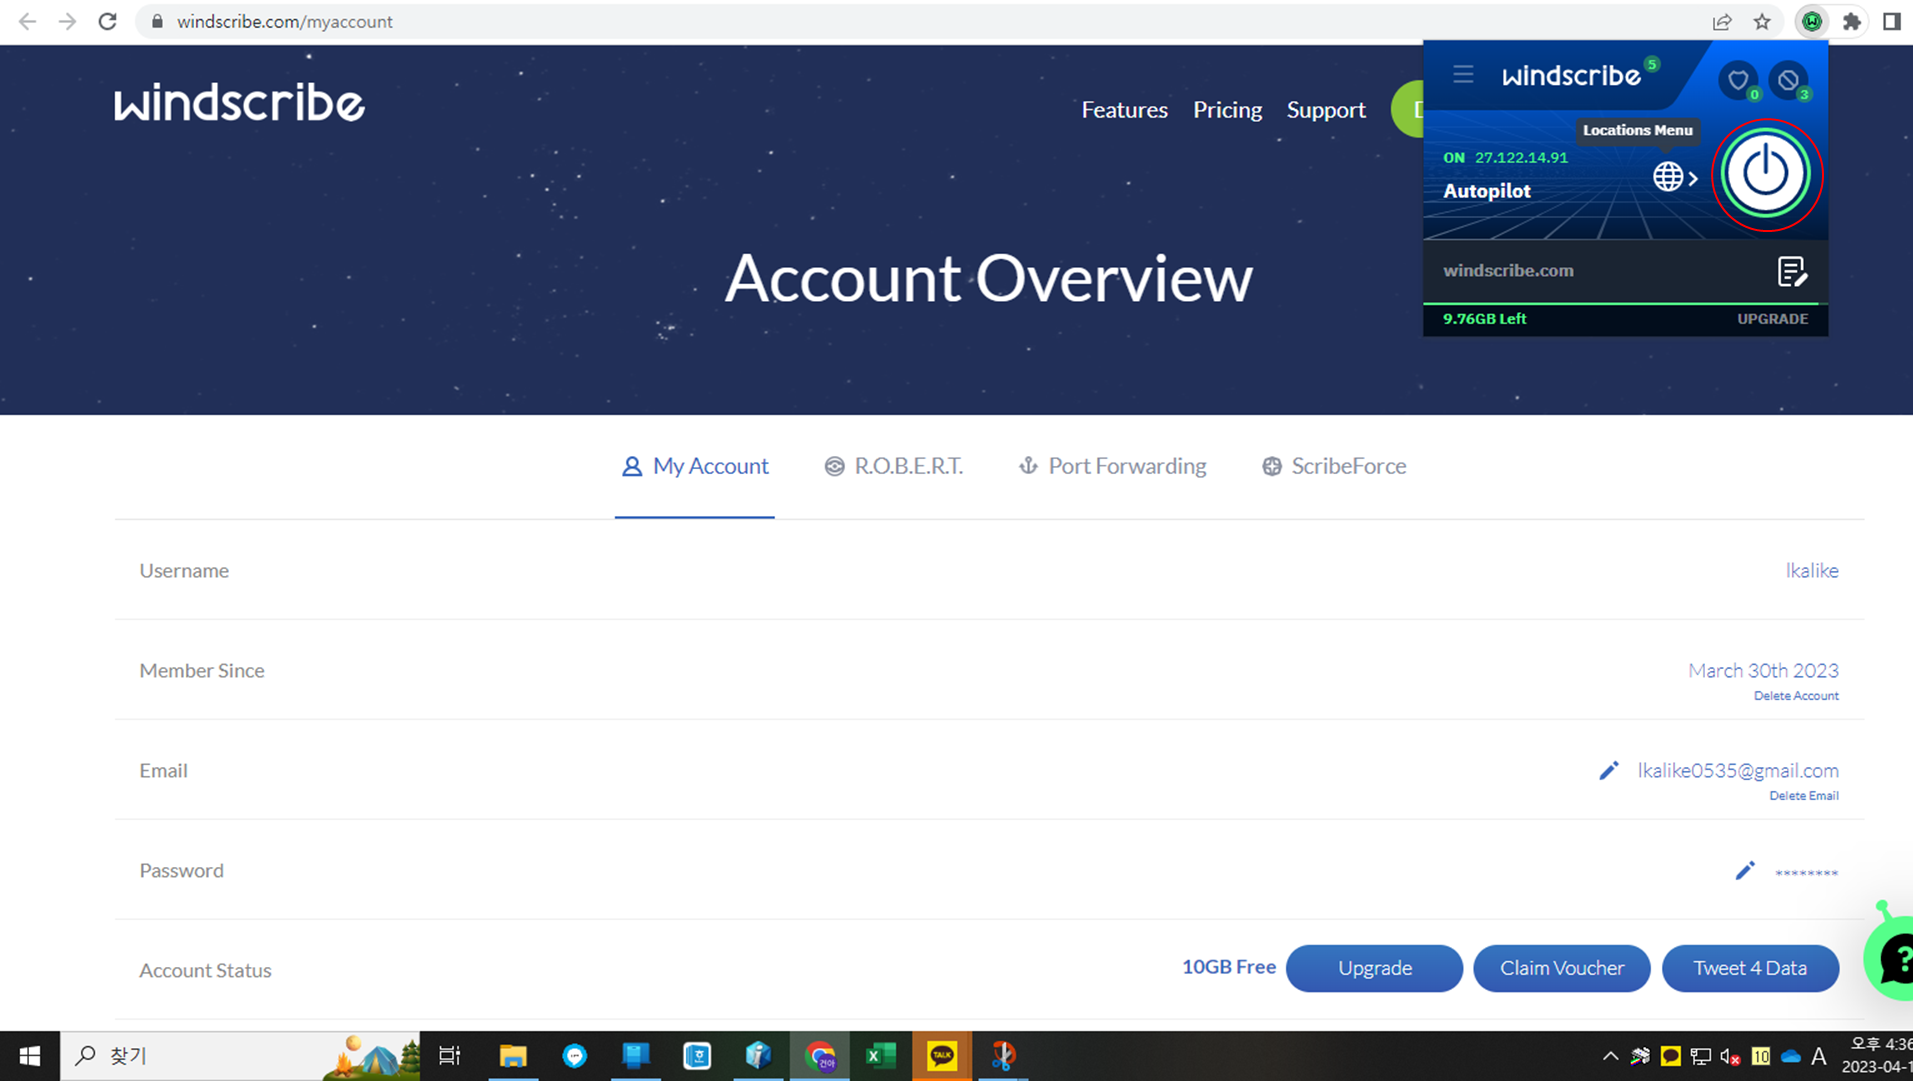Click the browser back arrow
The height and width of the screenshot is (1081, 1913).
point(27,21)
